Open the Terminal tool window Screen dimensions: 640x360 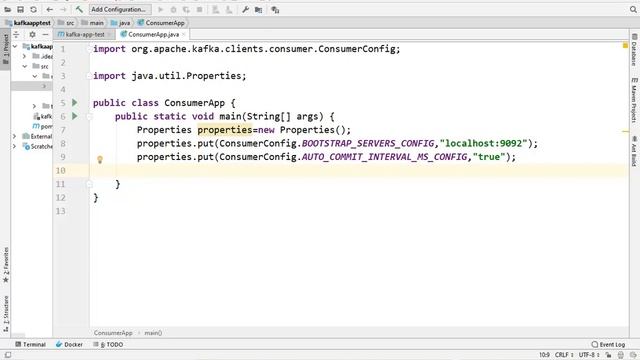(x=30, y=344)
